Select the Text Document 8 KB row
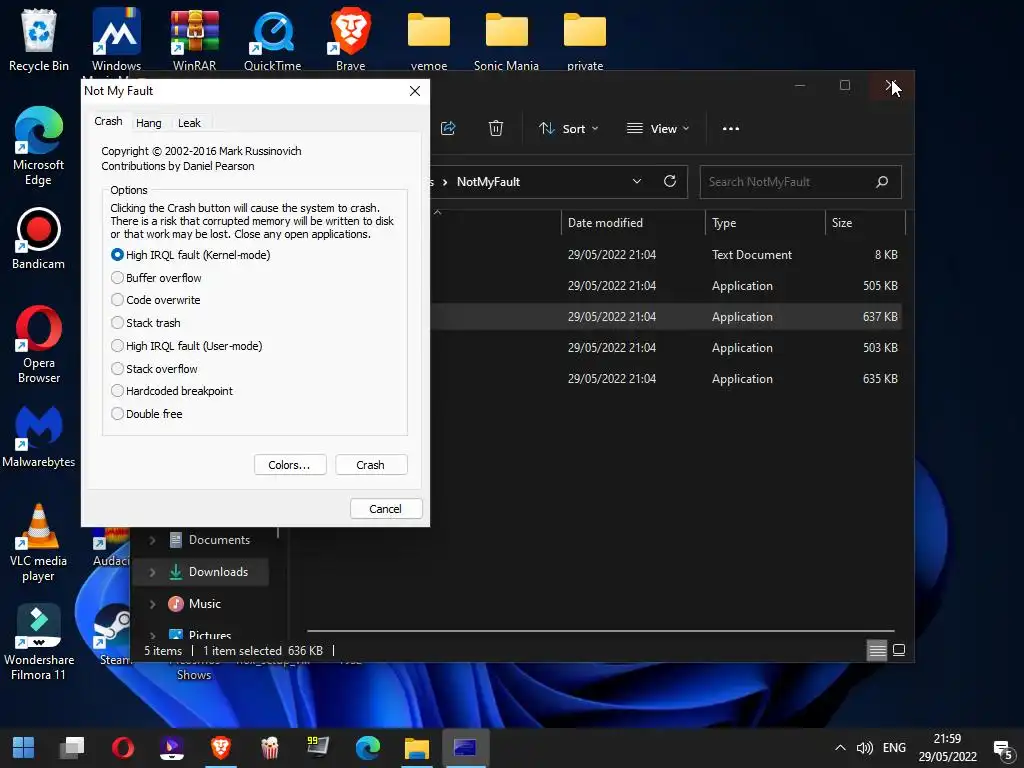Image resolution: width=1024 pixels, height=768 pixels. tap(667, 255)
